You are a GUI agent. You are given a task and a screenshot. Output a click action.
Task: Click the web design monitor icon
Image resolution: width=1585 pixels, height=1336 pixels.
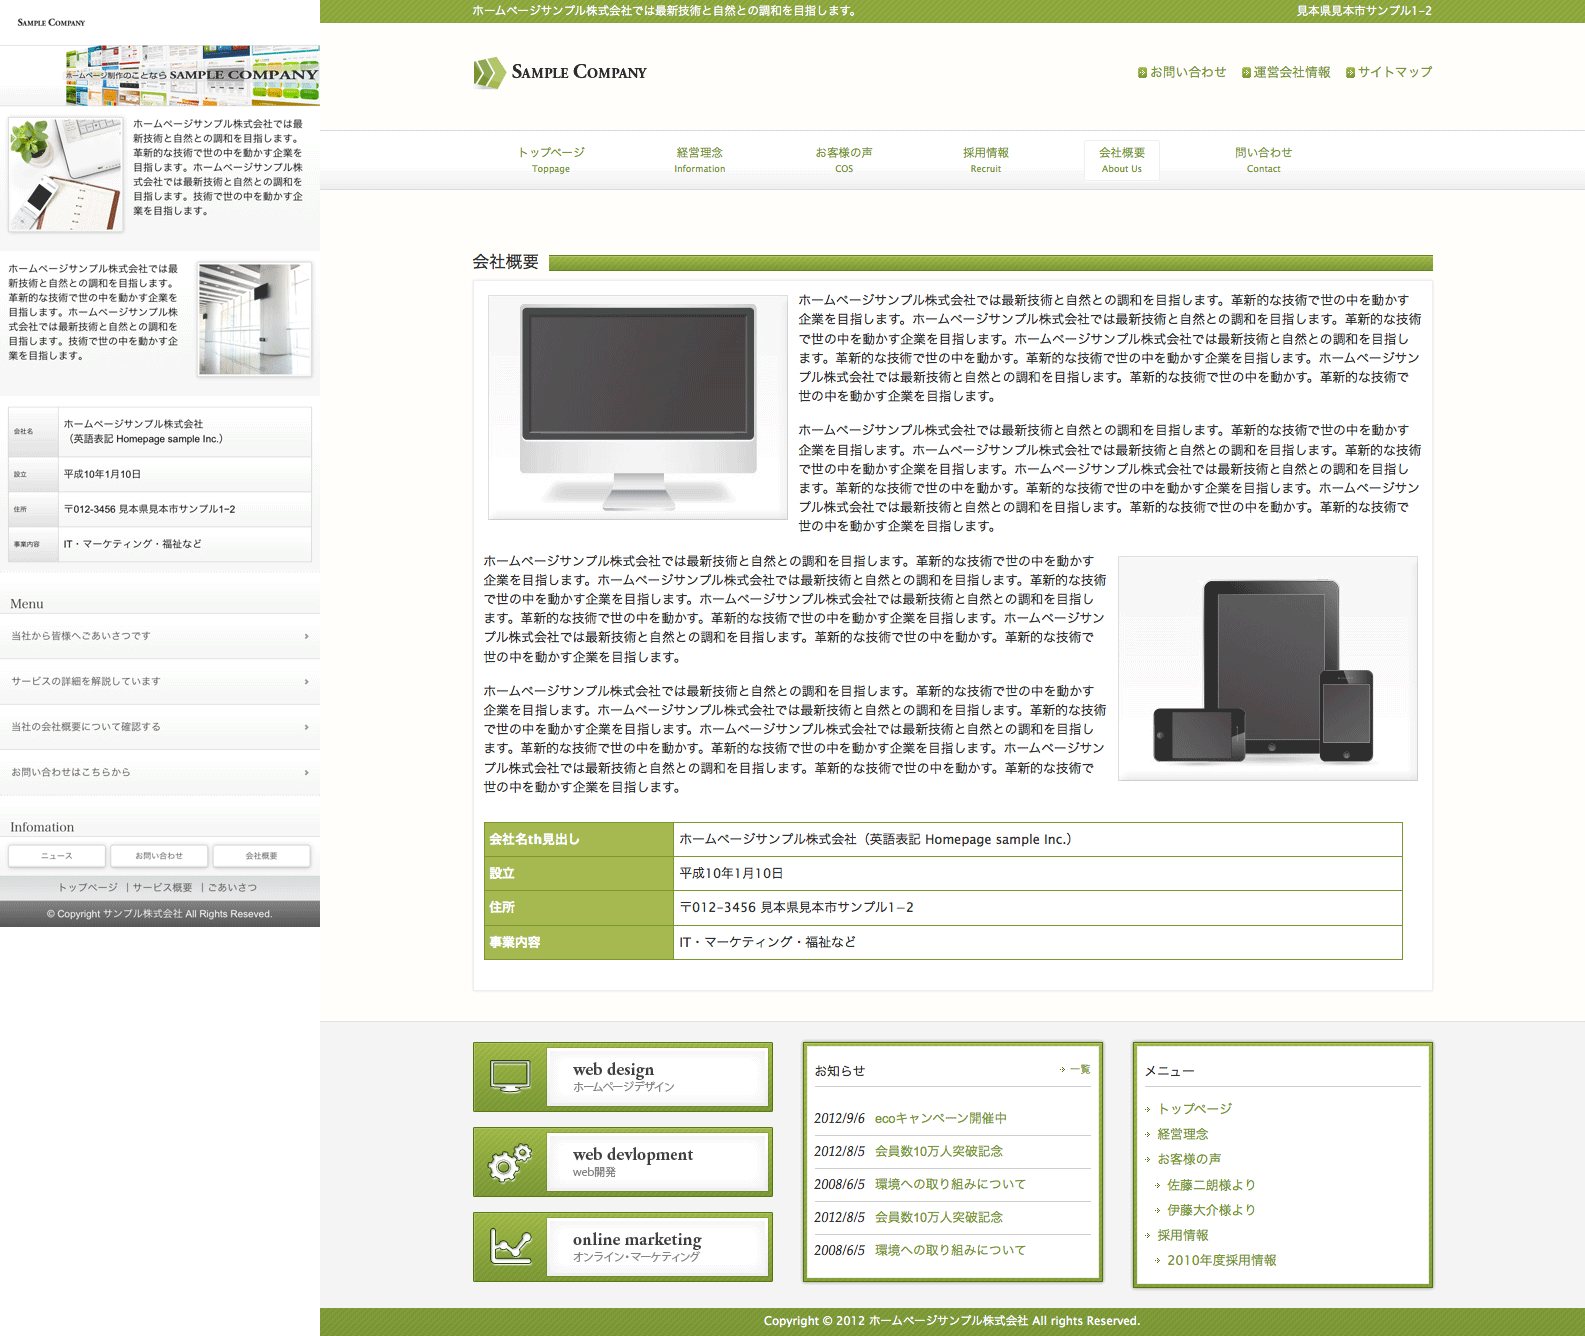tap(510, 1076)
